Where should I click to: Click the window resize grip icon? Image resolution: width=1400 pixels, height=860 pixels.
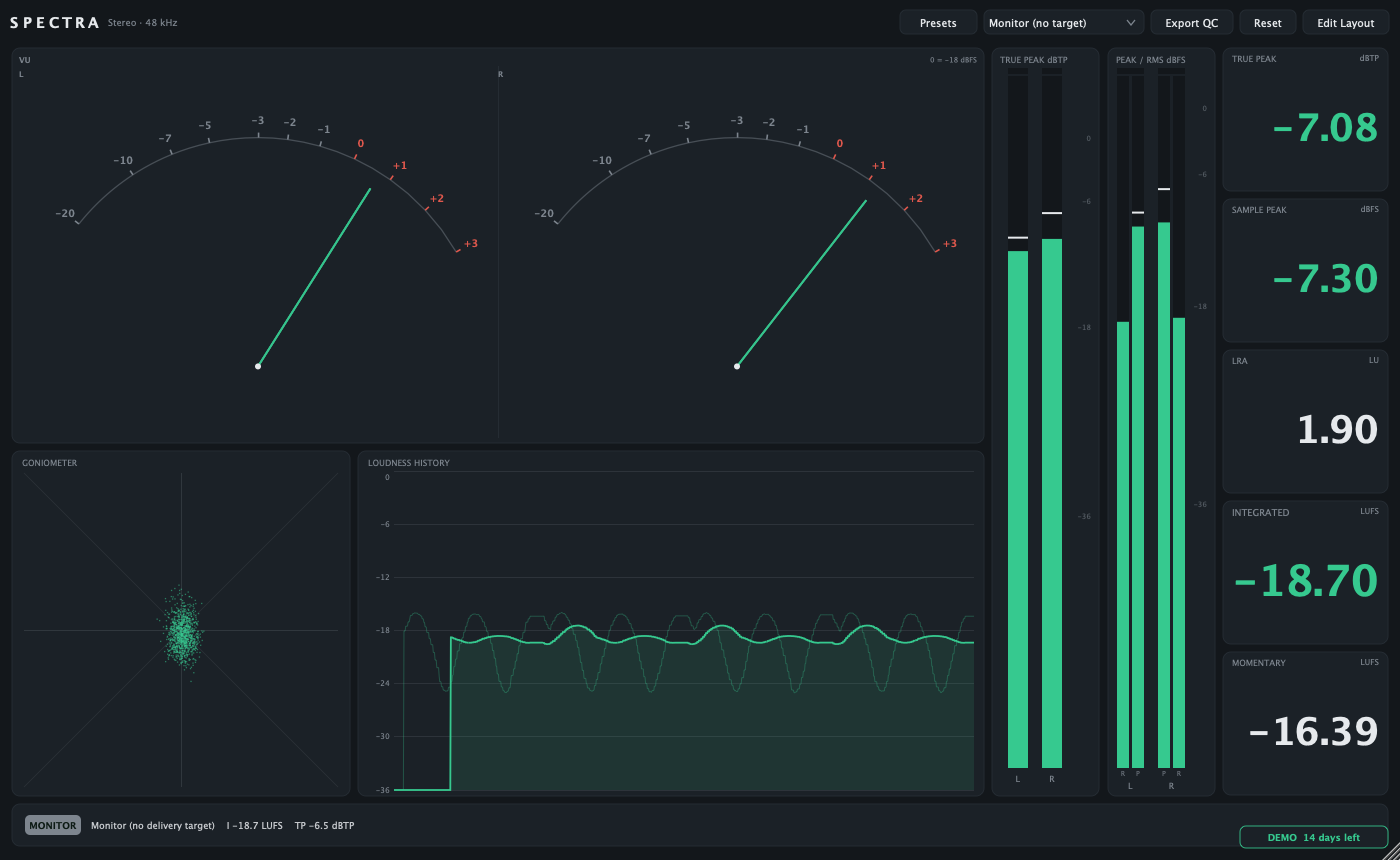point(1390,851)
